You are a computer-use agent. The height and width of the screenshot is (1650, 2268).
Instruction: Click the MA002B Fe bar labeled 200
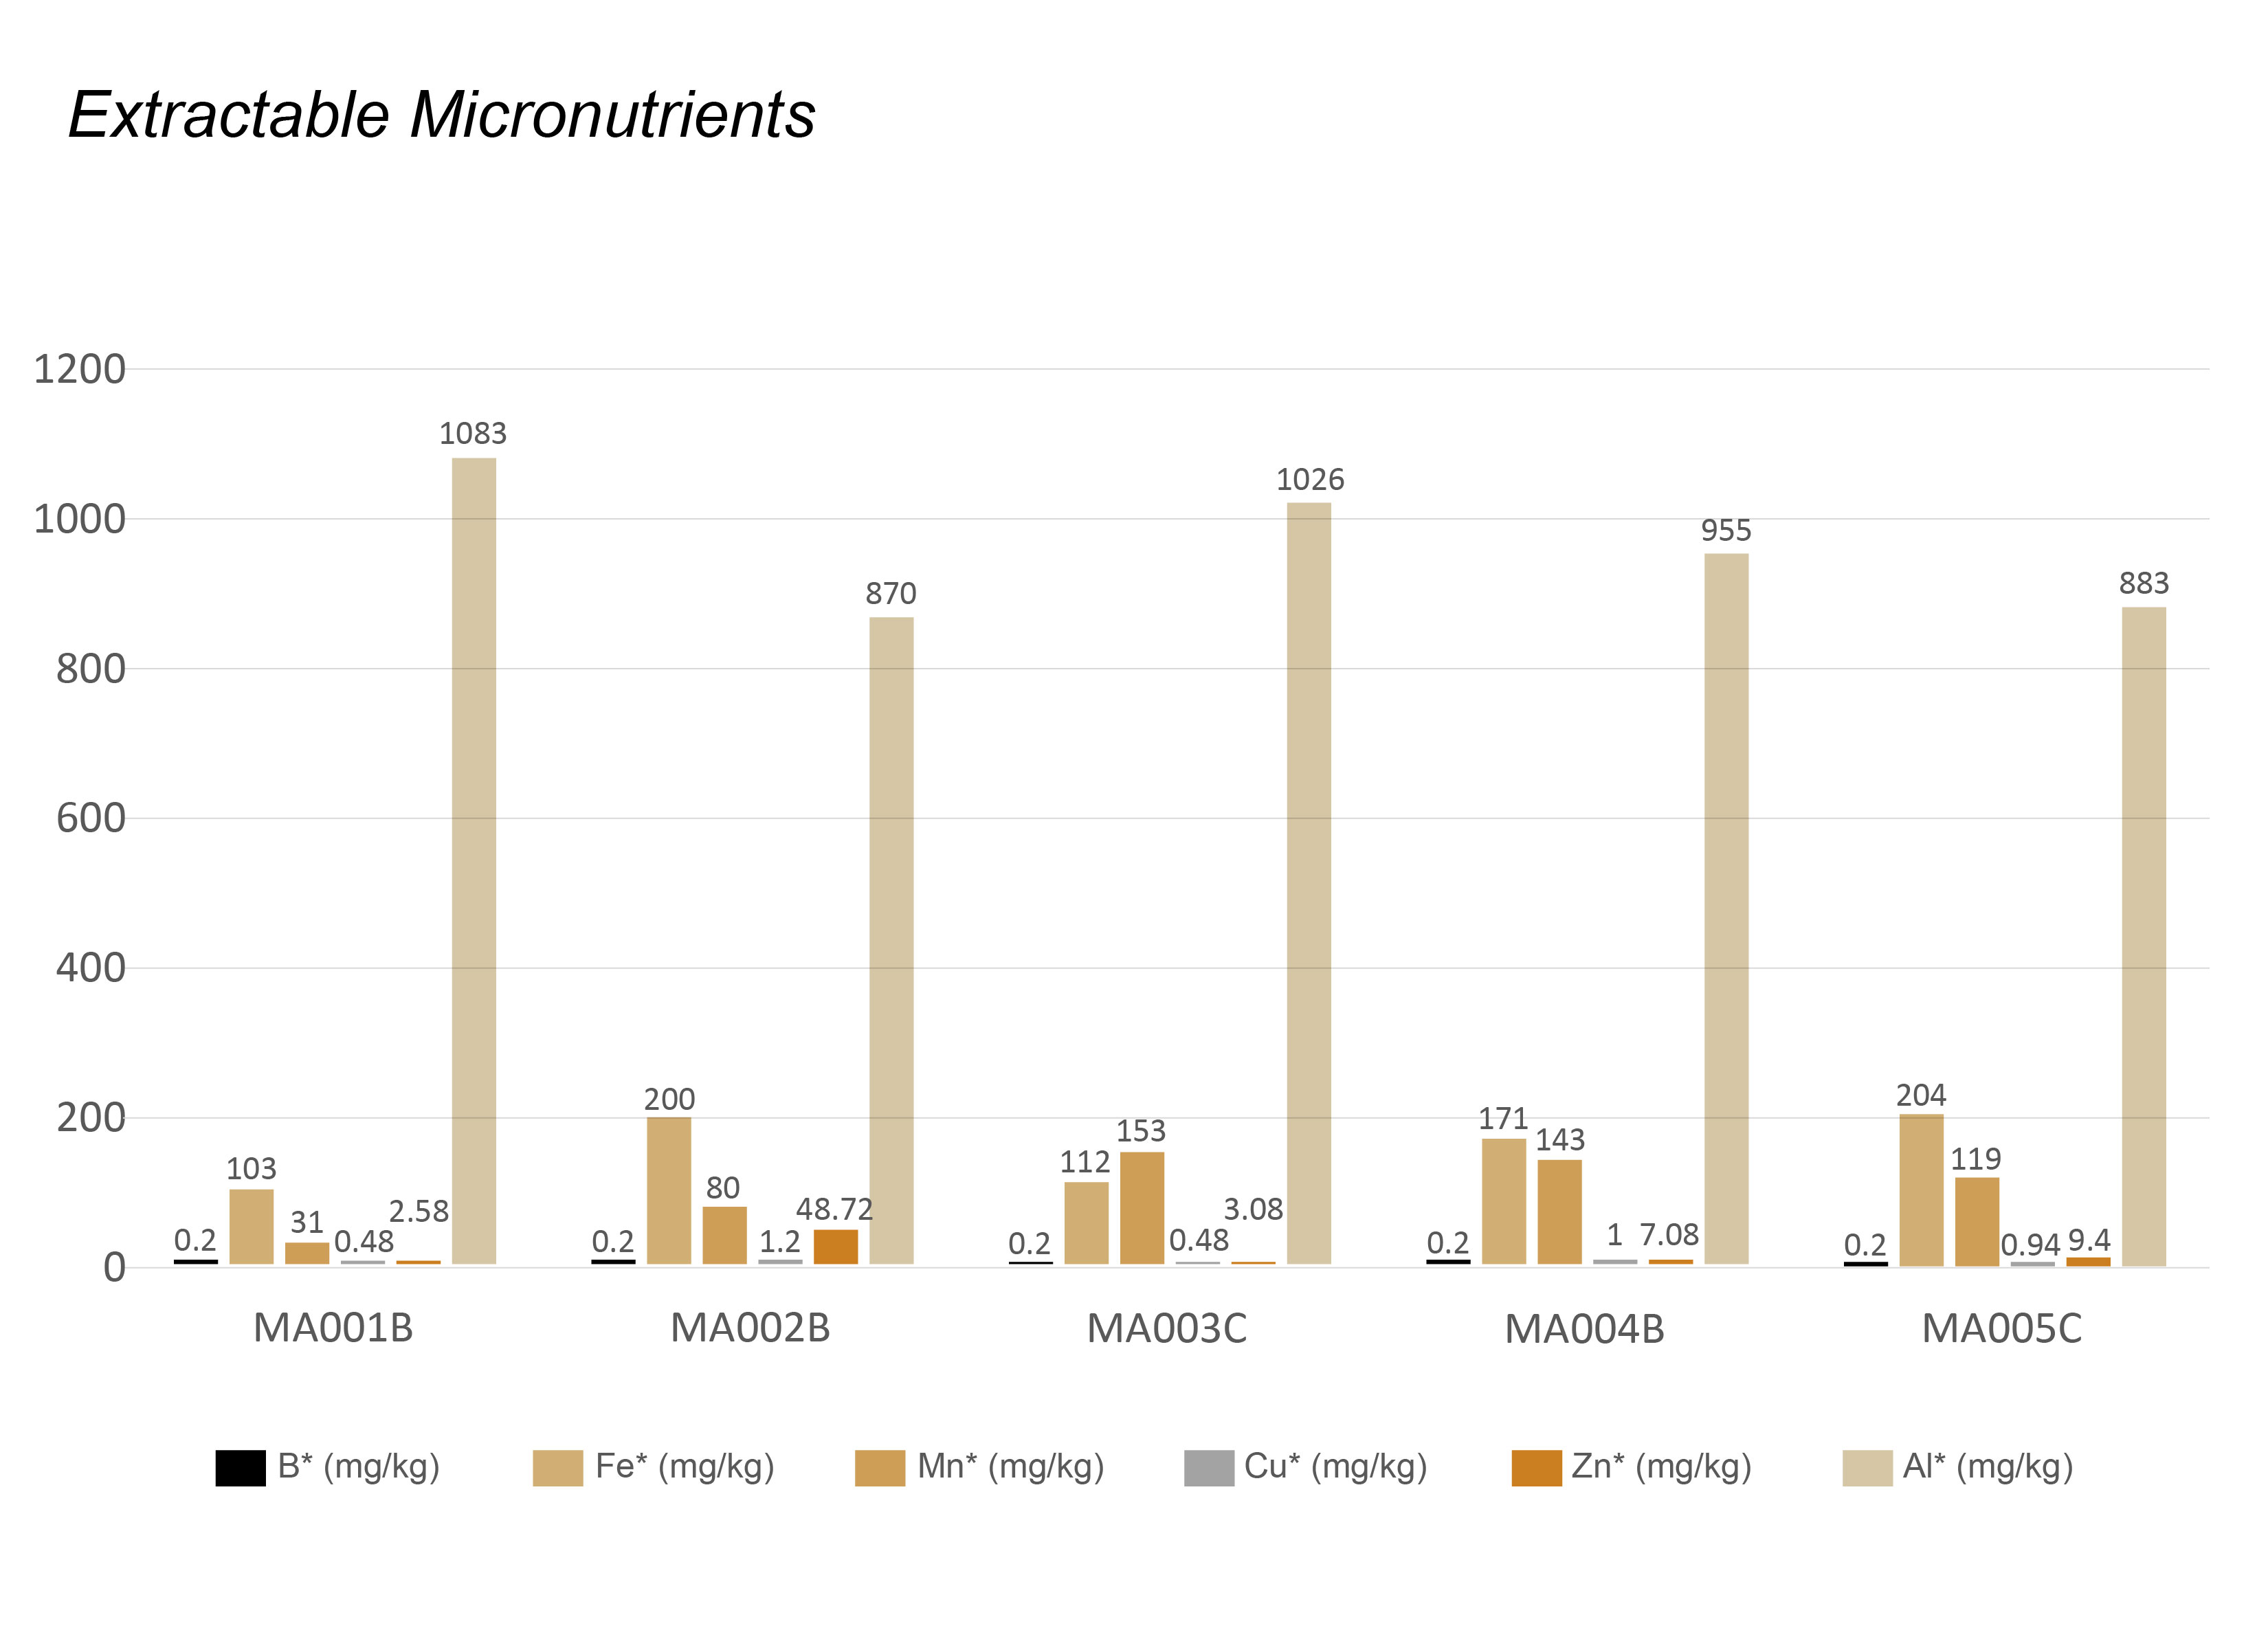pyautogui.click(x=669, y=1190)
